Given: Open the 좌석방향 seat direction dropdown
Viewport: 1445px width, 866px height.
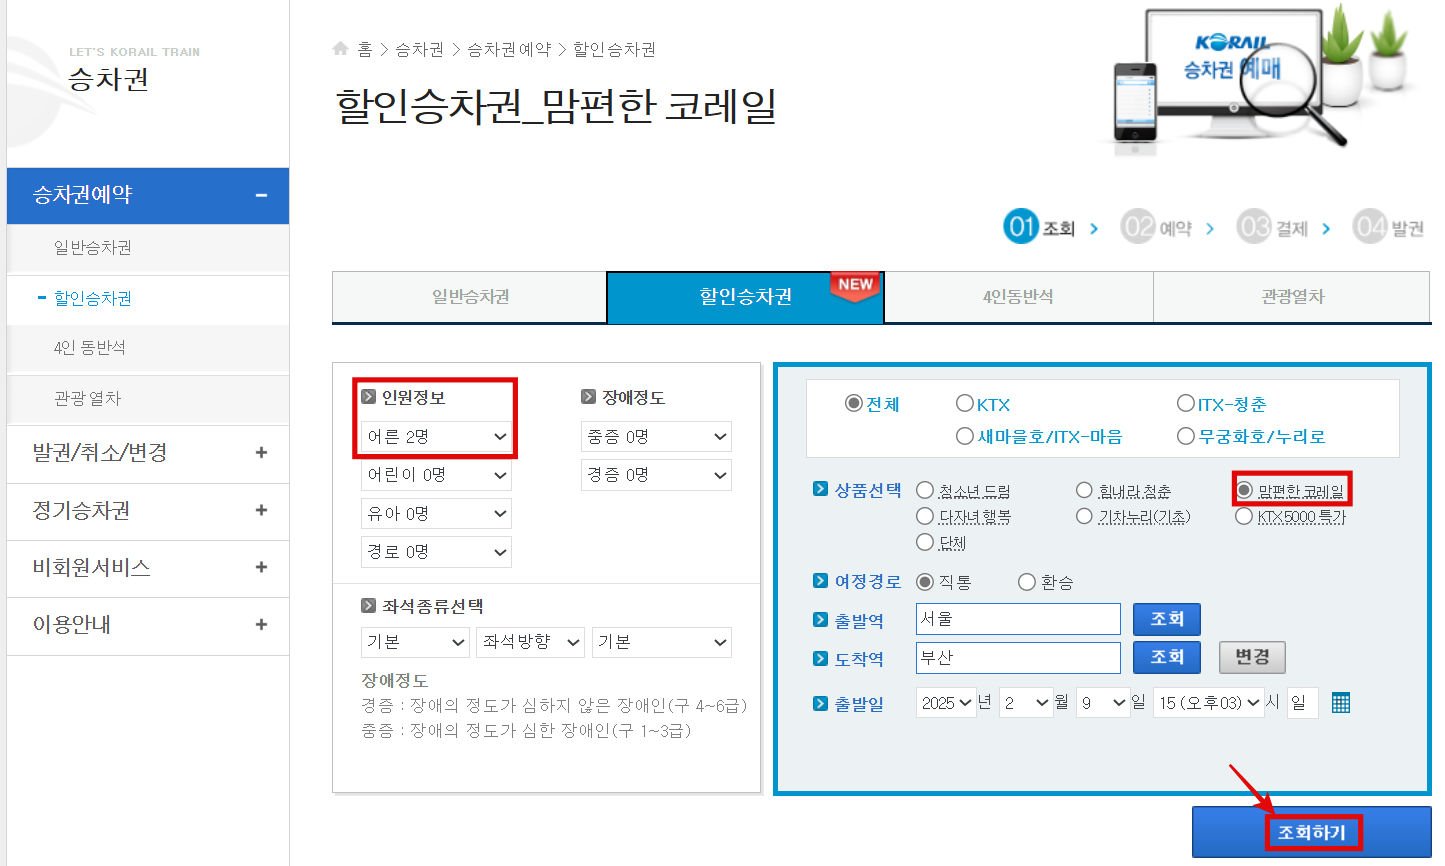Looking at the screenshot, I should coord(530,642).
